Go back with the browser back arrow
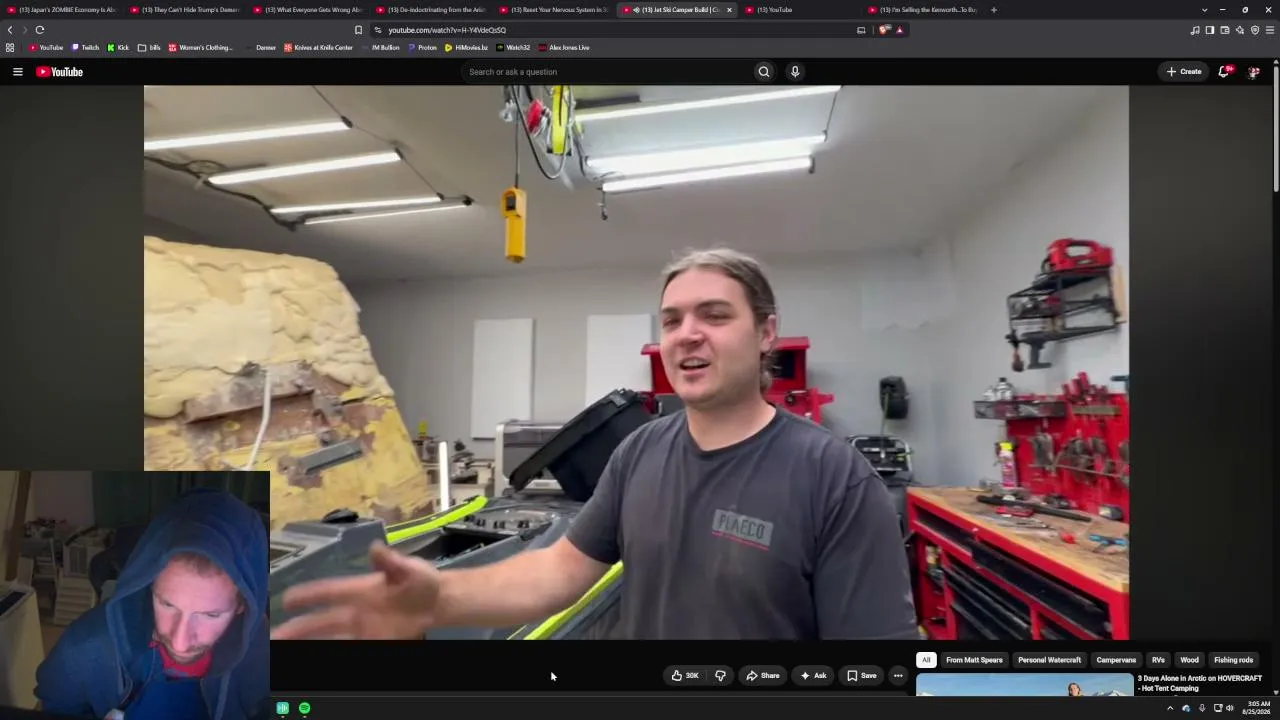The width and height of the screenshot is (1280, 720). tap(10, 30)
